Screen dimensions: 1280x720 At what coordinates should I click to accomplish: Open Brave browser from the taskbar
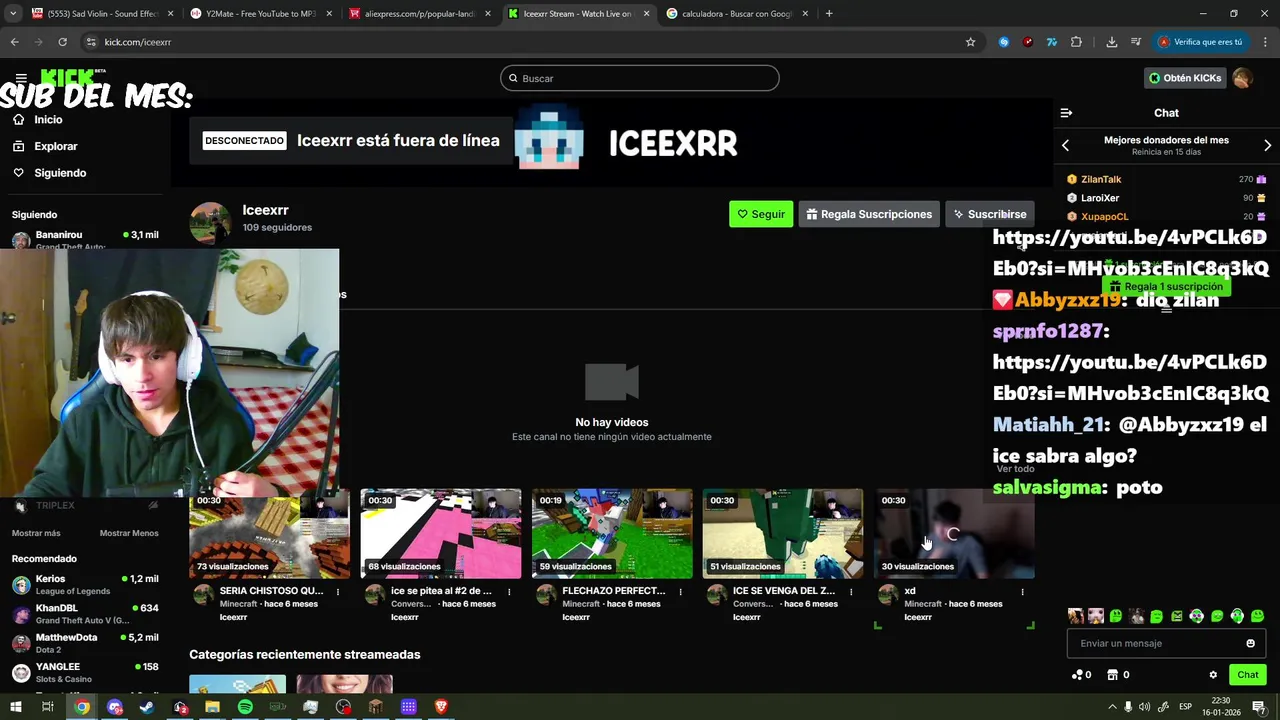click(441, 707)
